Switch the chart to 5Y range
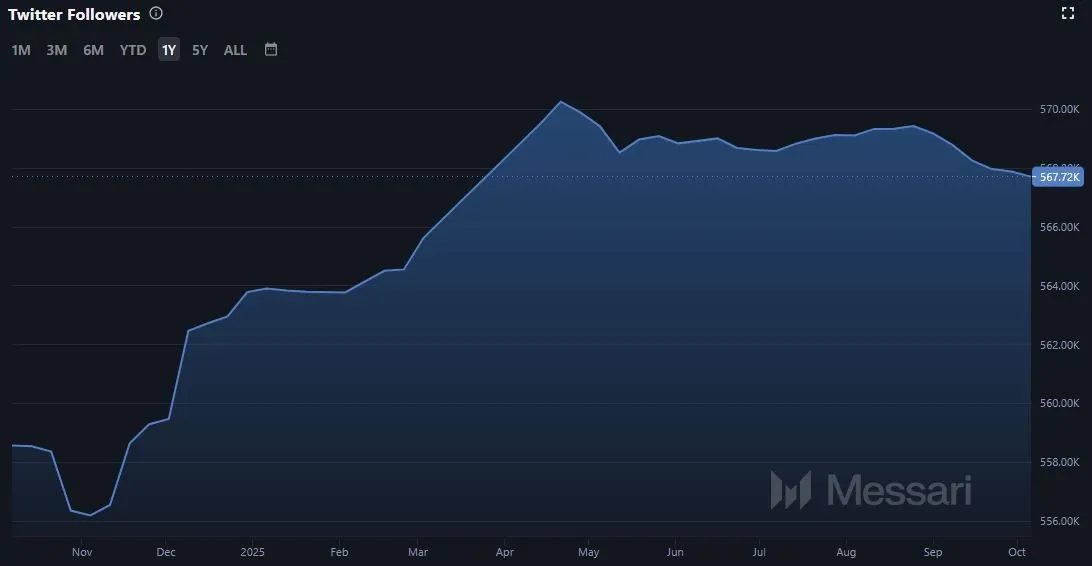 pyautogui.click(x=200, y=50)
